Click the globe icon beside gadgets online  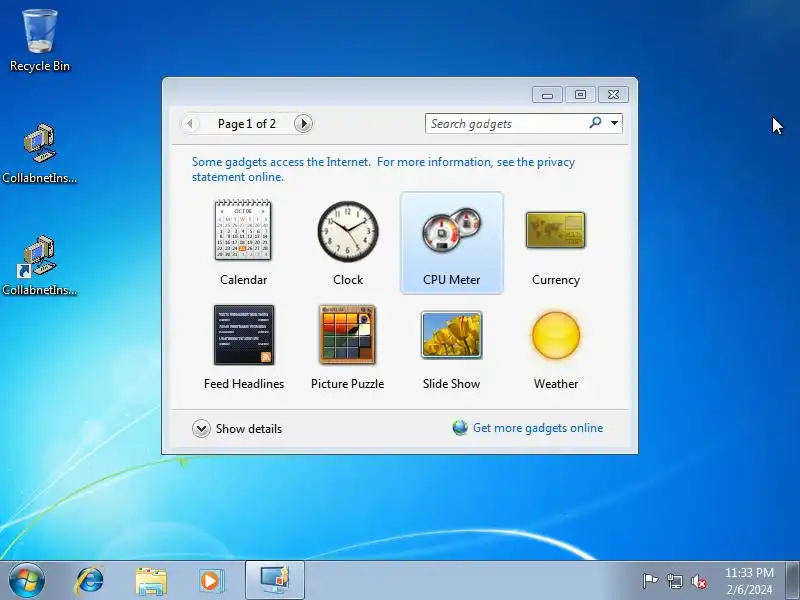click(460, 428)
